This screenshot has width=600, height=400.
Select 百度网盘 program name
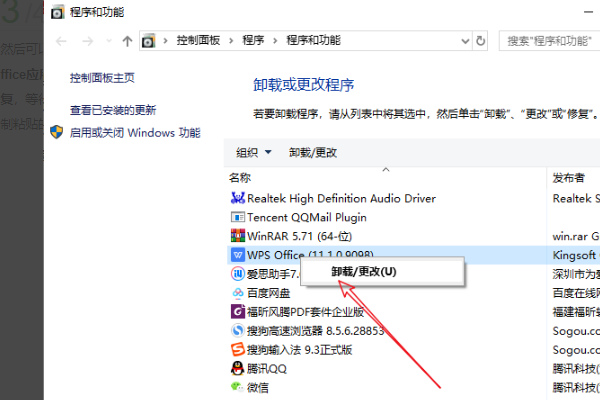(268, 293)
